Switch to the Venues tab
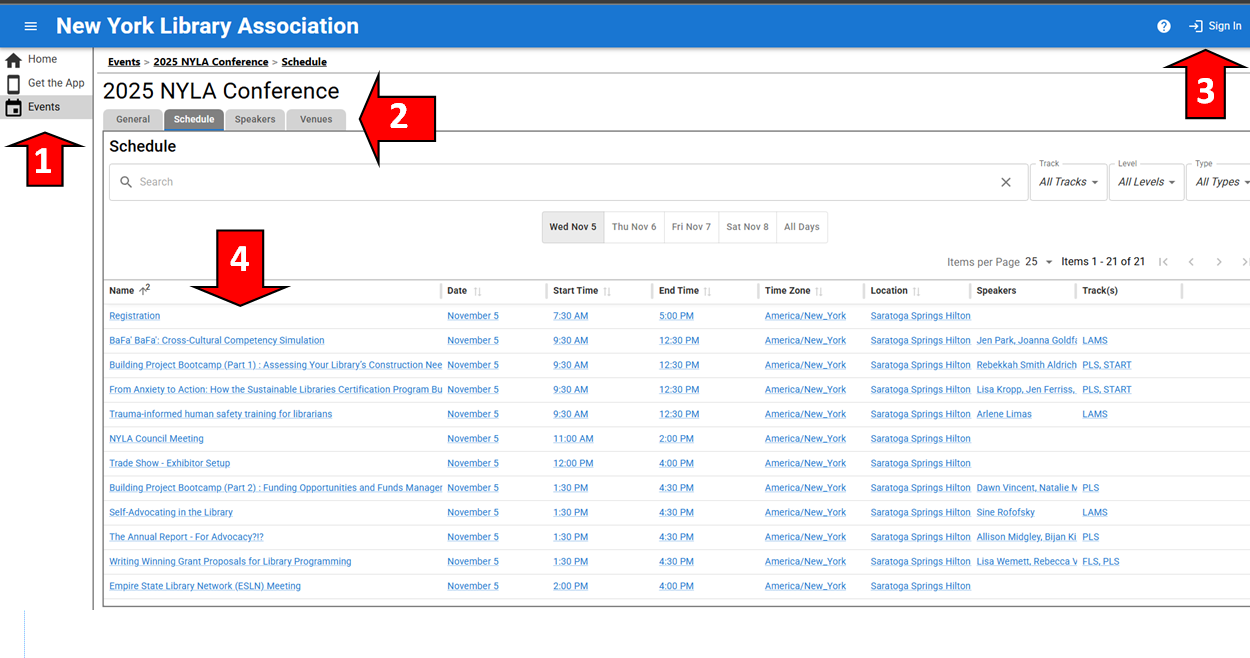This screenshot has width=1250, height=658. pyautogui.click(x=316, y=120)
